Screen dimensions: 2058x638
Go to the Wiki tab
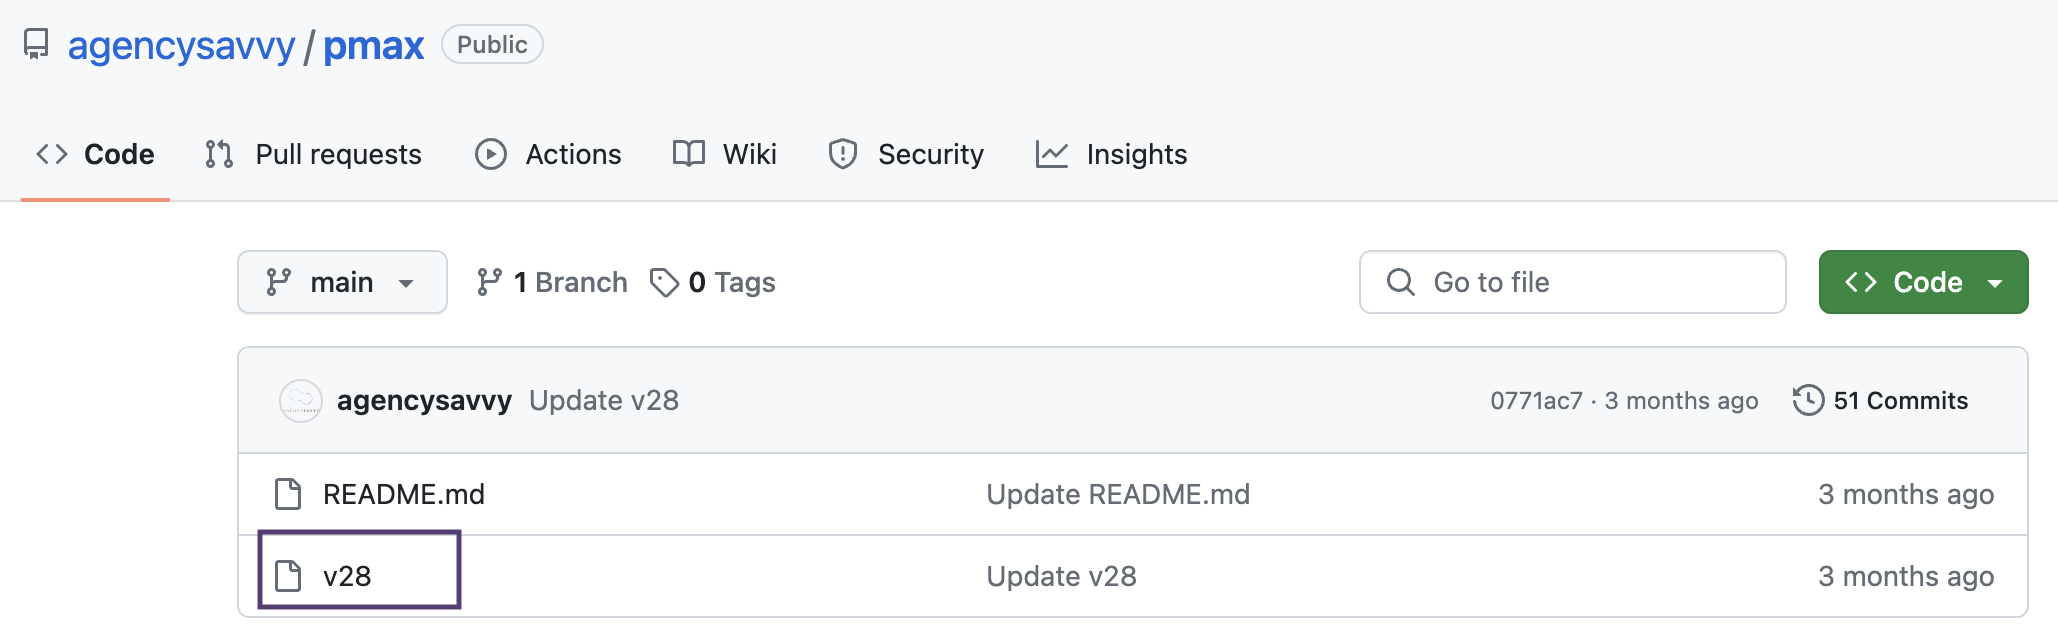click(x=725, y=154)
